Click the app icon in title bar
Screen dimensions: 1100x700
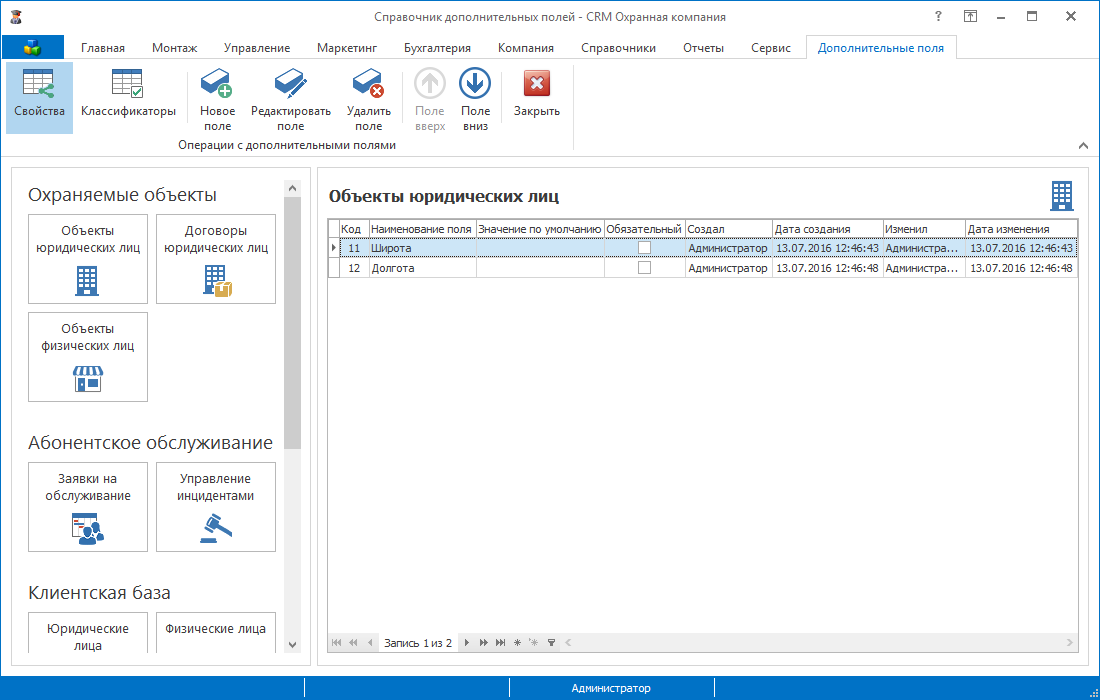pyautogui.click(x=15, y=17)
